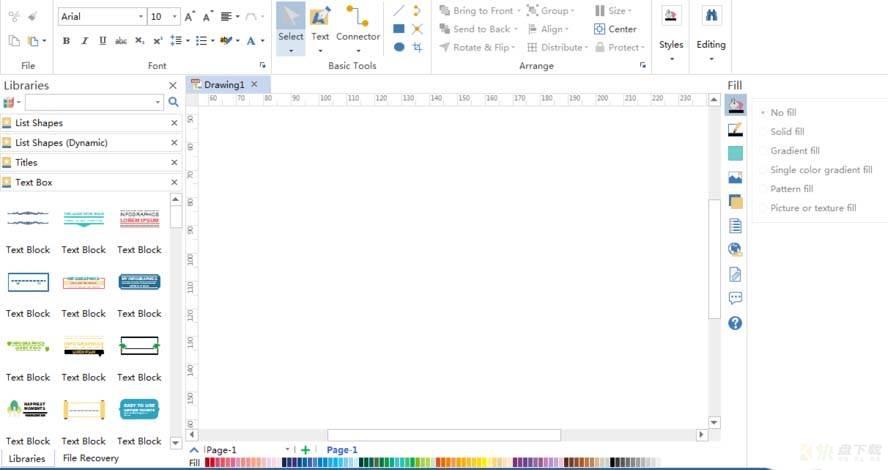888x470 pixels.
Task: Open the comment bubble panel icon
Action: point(735,298)
